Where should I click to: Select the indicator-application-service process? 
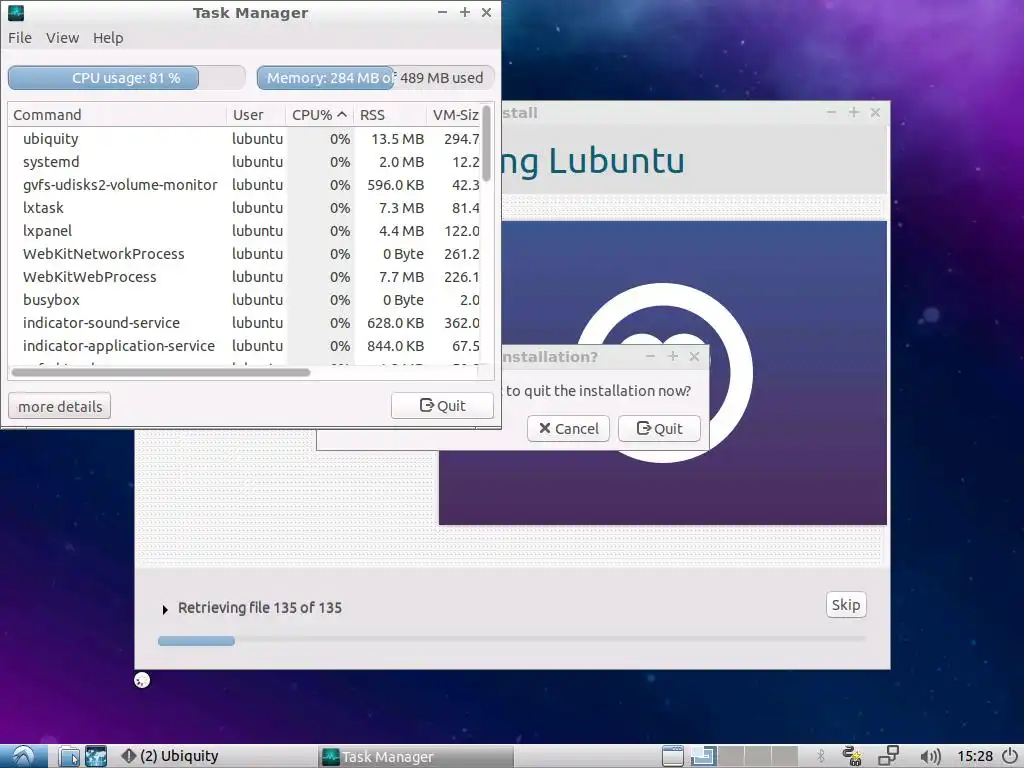(x=245, y=346)
